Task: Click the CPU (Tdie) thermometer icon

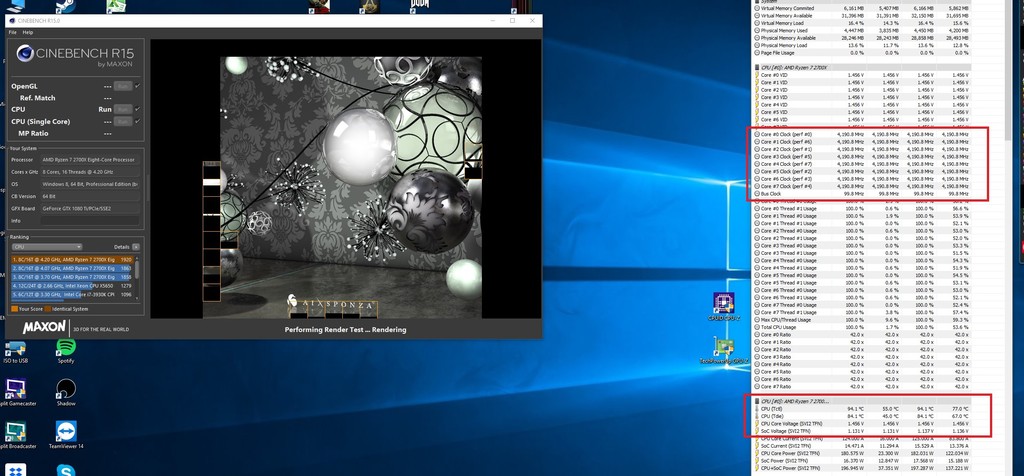Action: click(x=757, y=416)
